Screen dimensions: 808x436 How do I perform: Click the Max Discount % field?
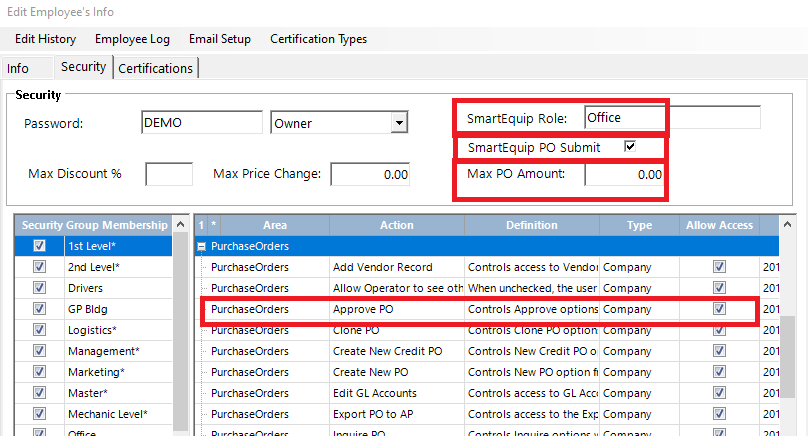(169, 174)
